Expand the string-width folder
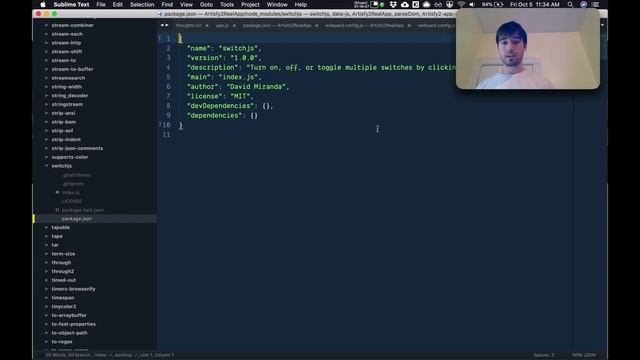This screenshot has height=360, width=640. (46, 87)
